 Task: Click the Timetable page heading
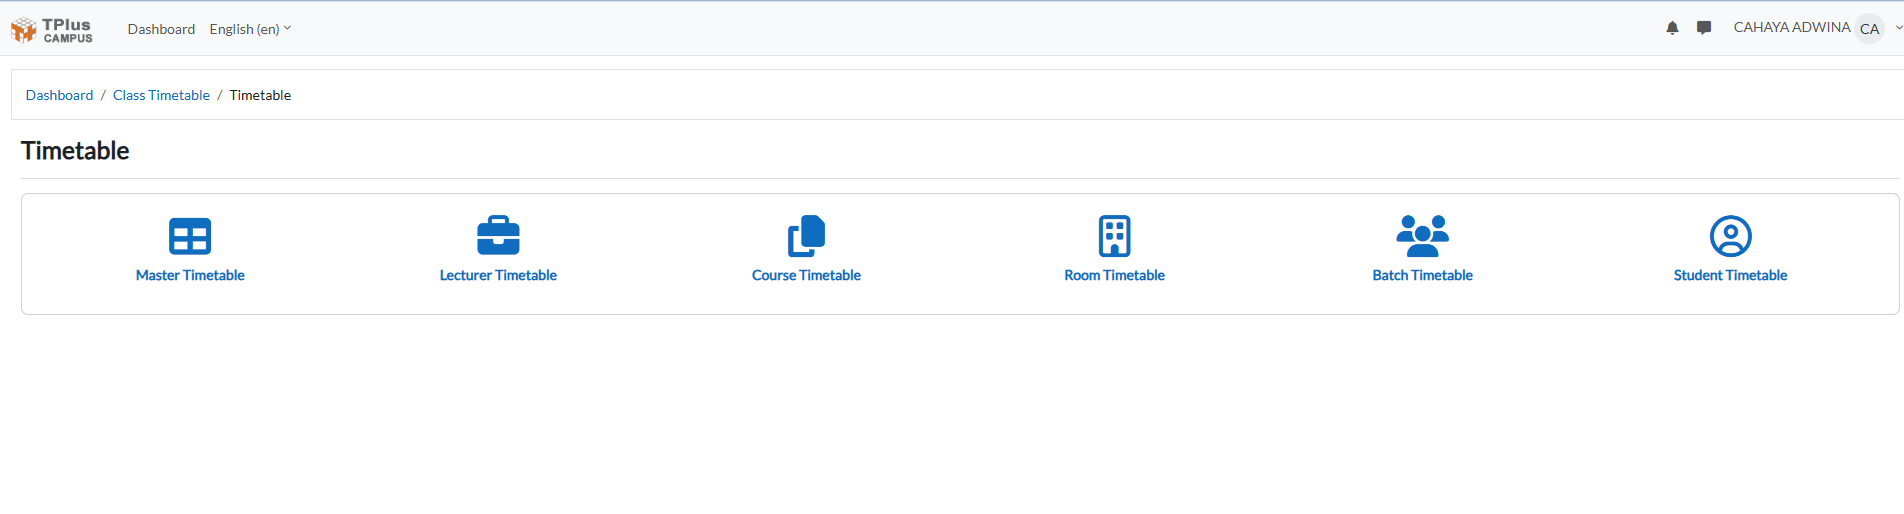click(75, 151)
